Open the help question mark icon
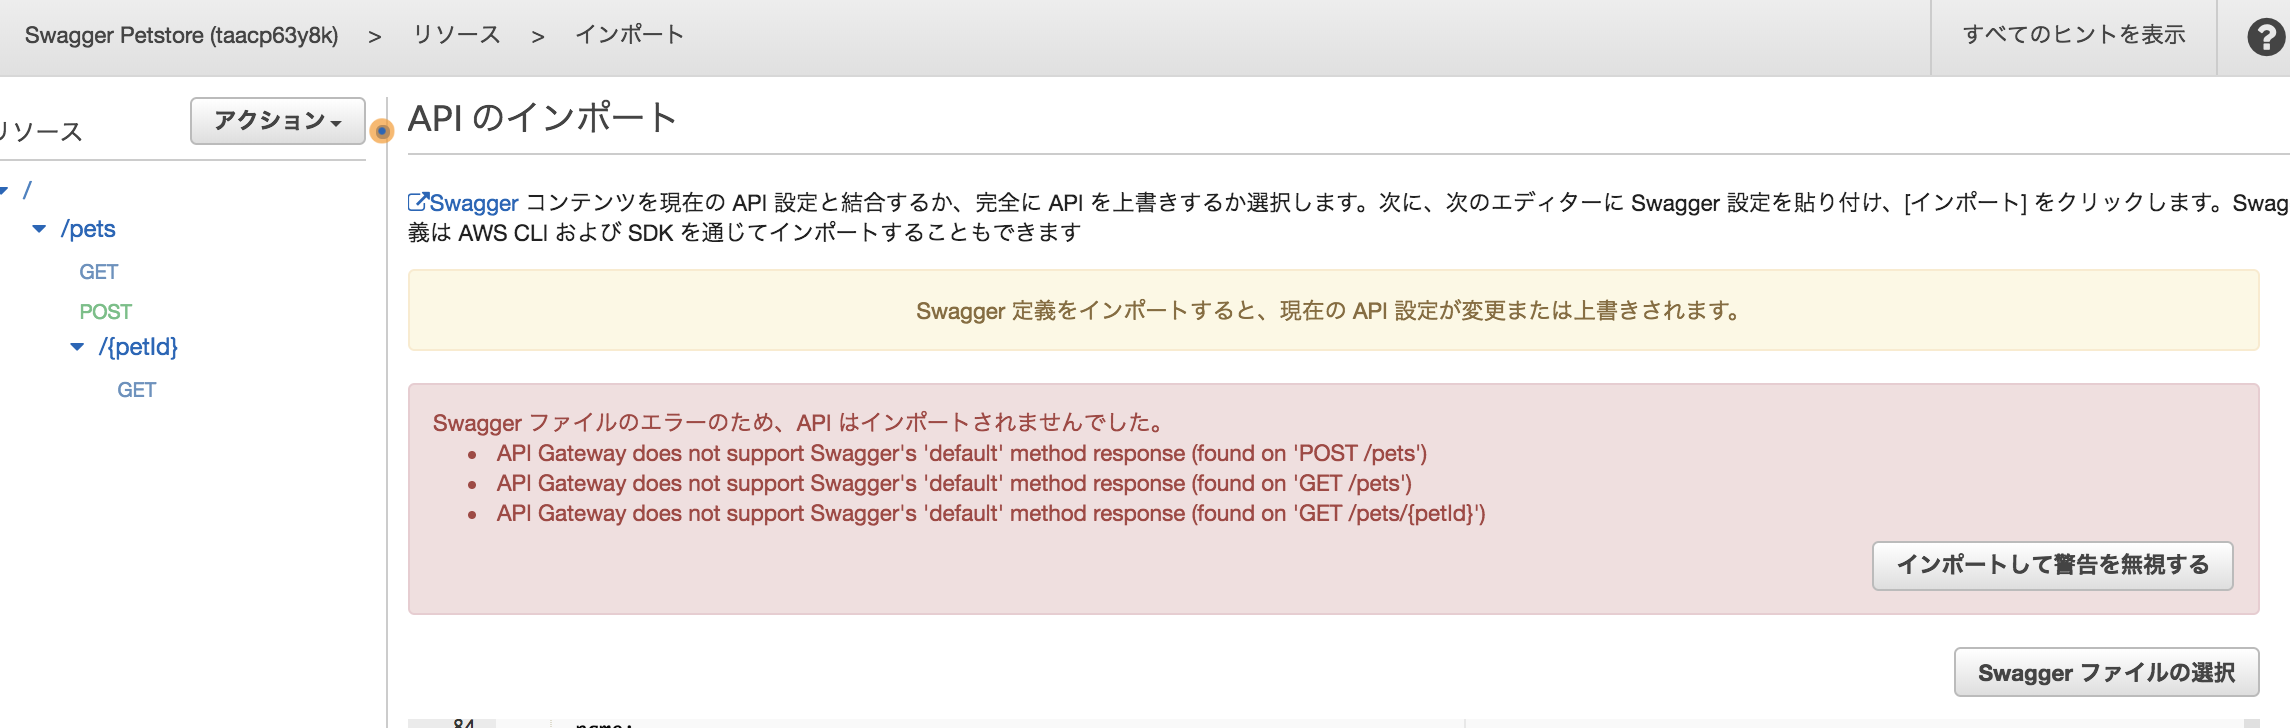The image size is (2290, 728). [2265, 37]
